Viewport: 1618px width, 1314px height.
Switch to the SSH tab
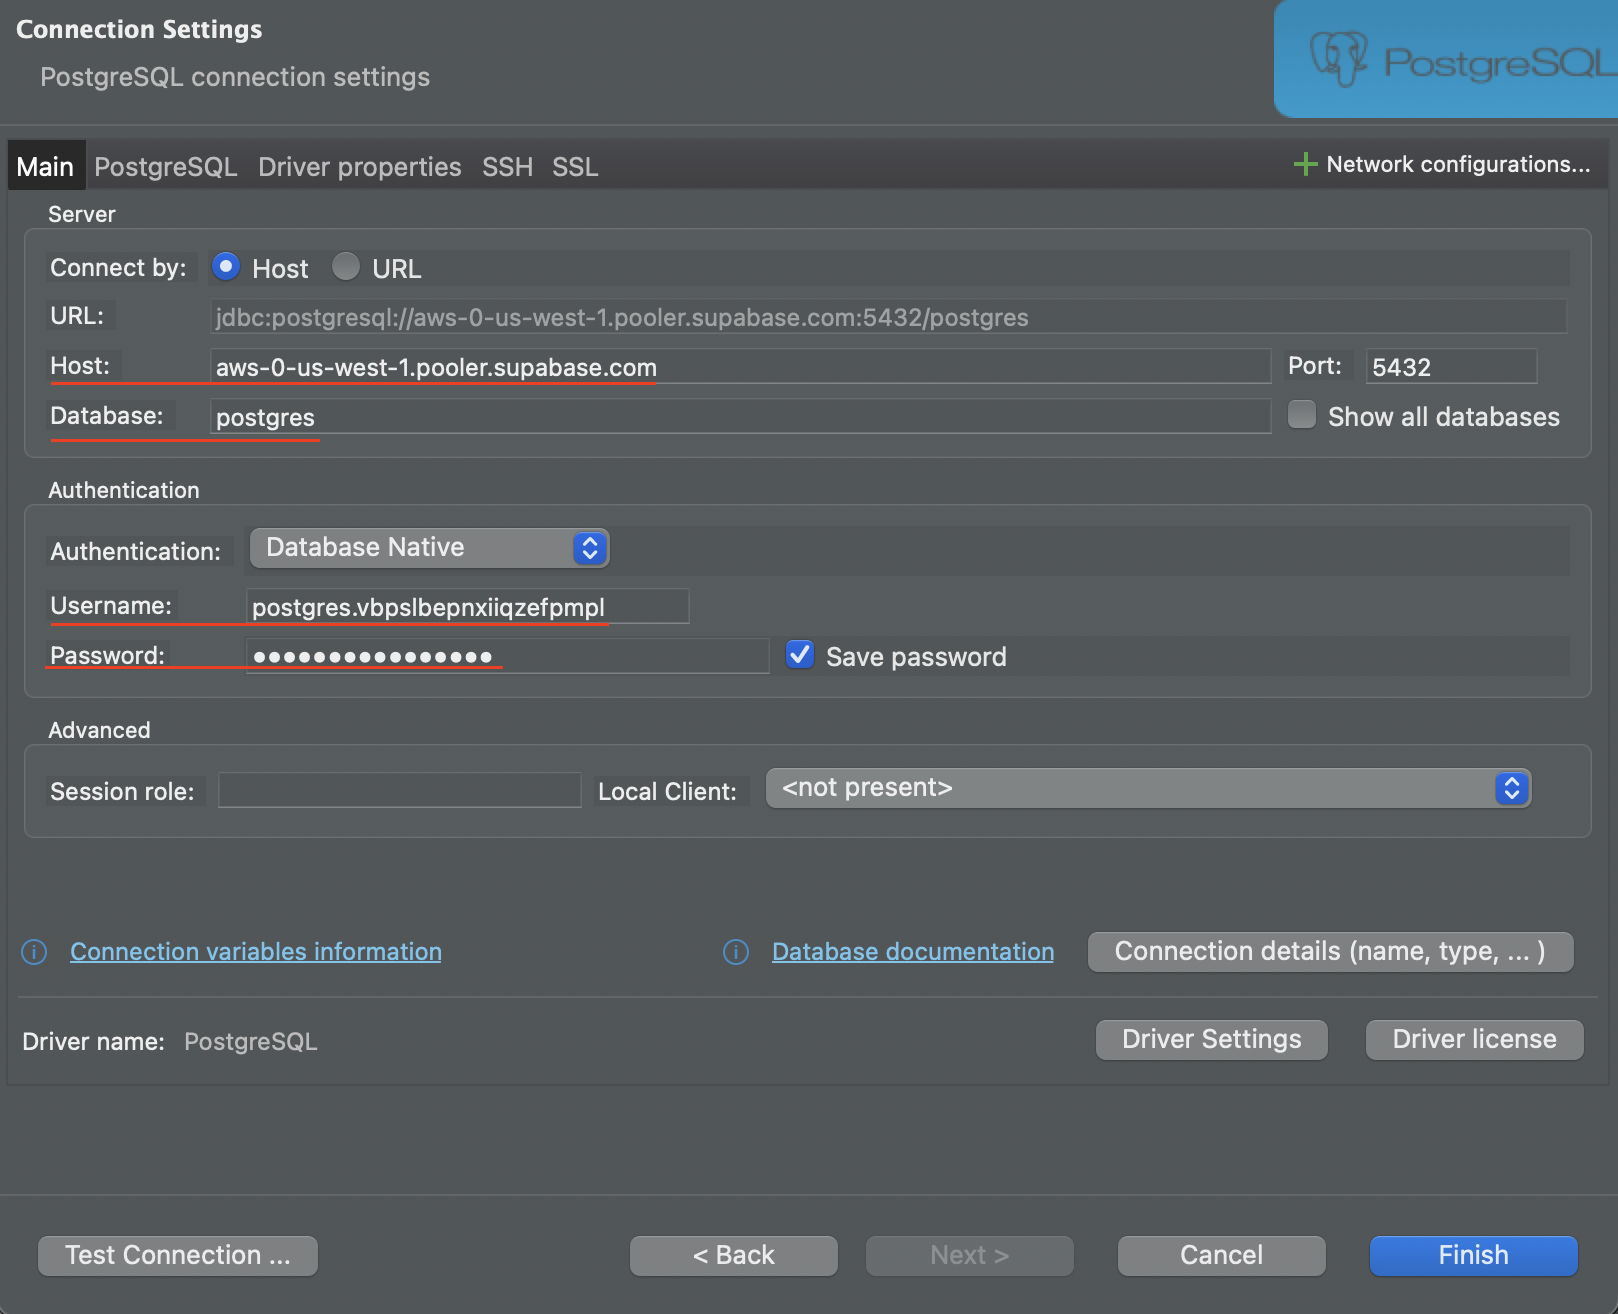pos(507,167)
